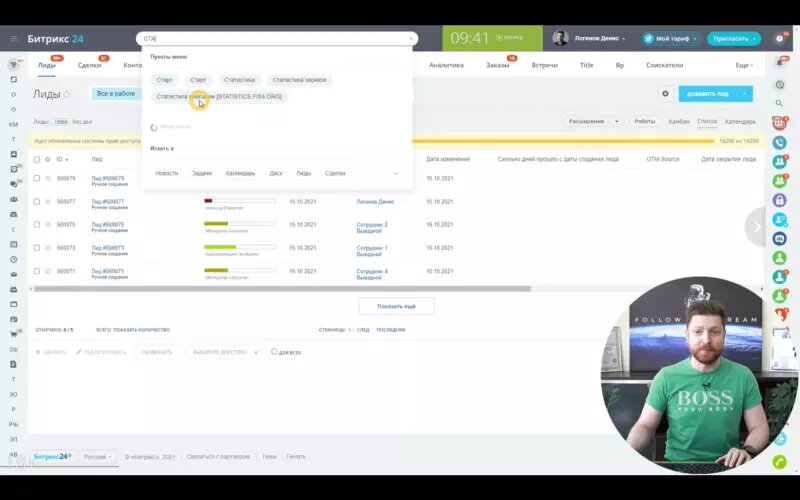Screen dimensions: 800x500
Task: Open the chat bubbles icon in left sidebar
Action: 14,184
